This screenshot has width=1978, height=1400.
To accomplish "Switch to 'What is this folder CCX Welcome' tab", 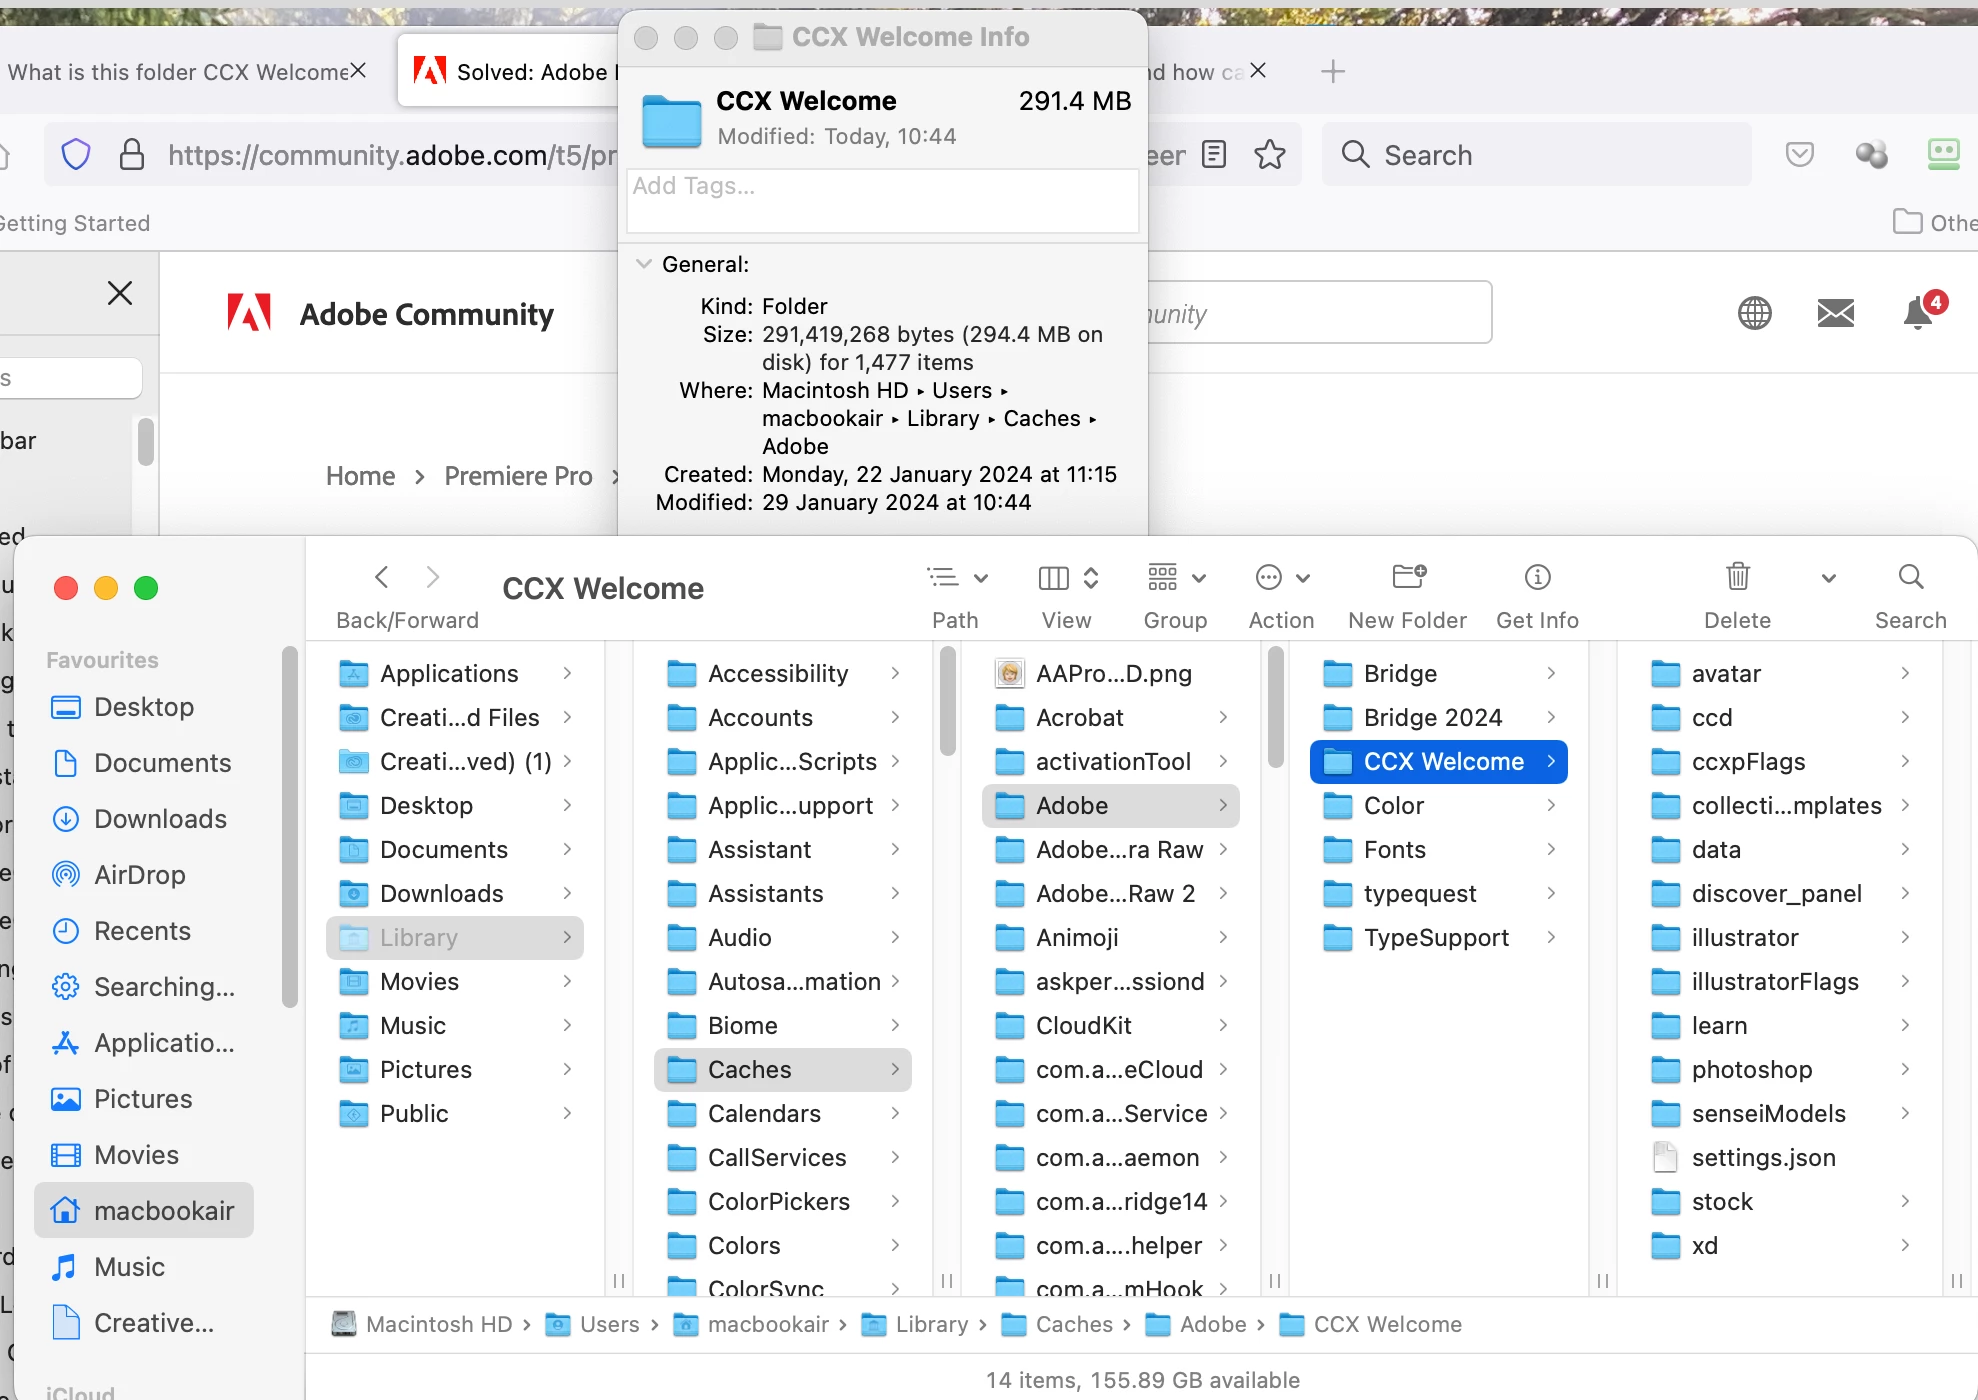I will coord(177,72).
